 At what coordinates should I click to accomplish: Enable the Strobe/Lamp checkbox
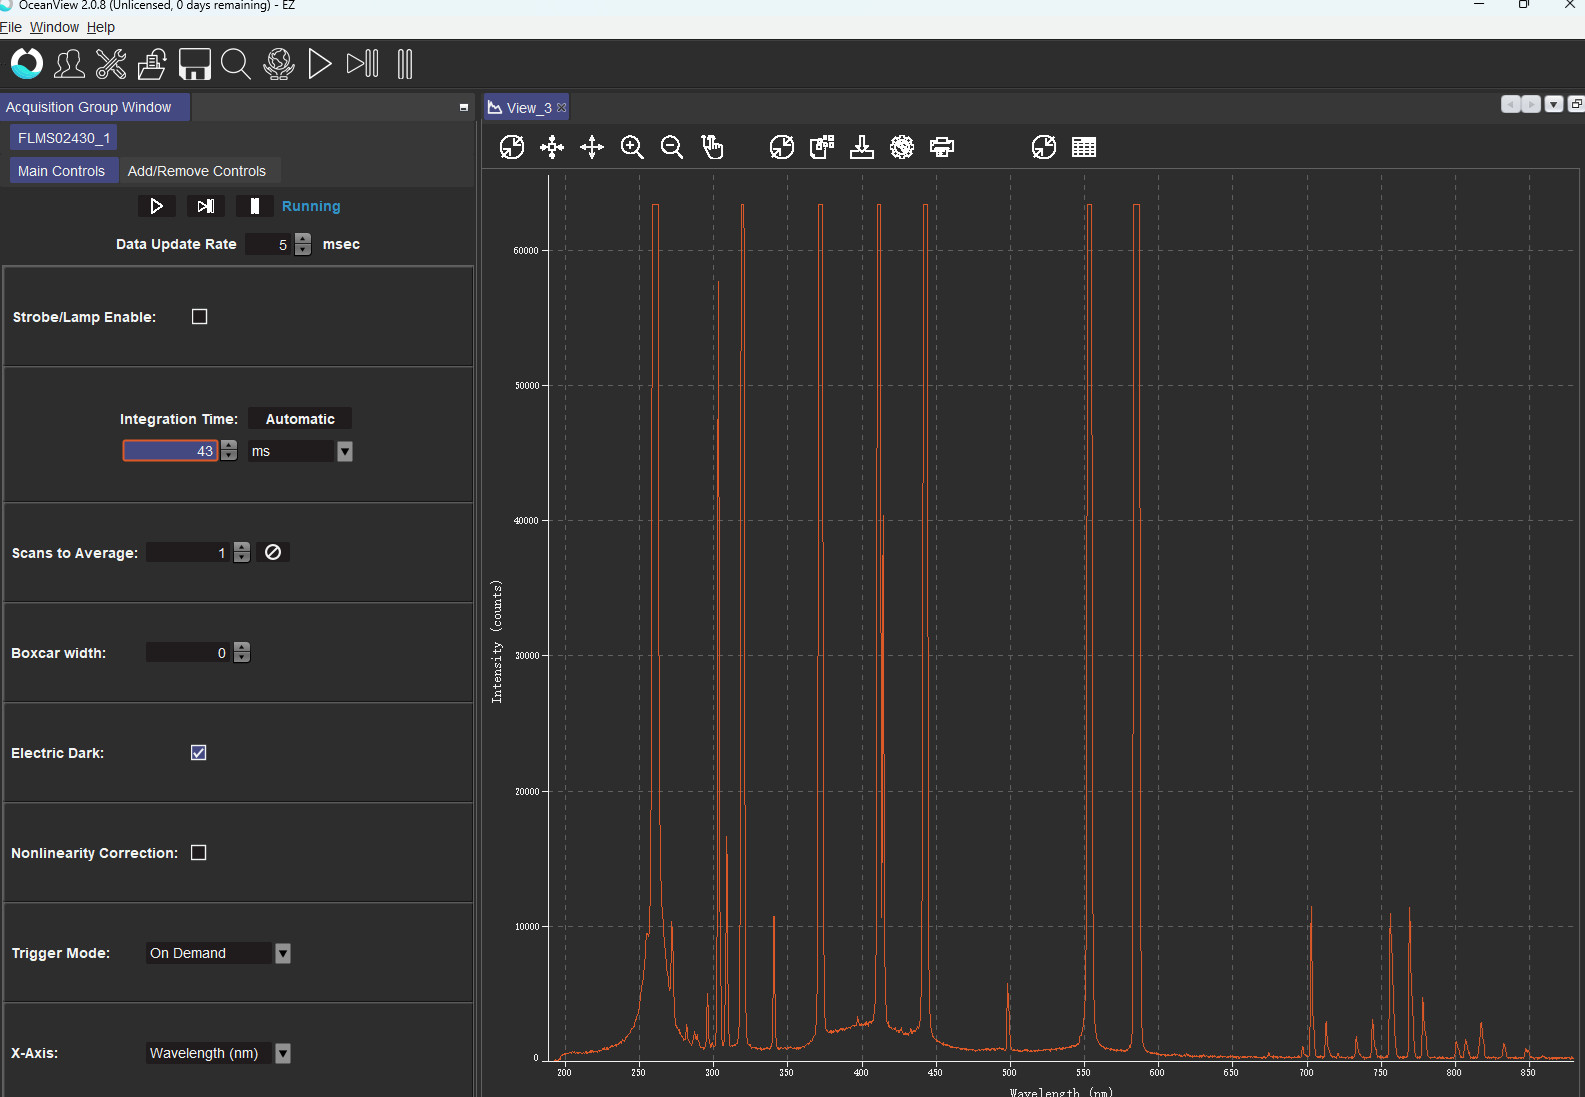click(200, 317)
